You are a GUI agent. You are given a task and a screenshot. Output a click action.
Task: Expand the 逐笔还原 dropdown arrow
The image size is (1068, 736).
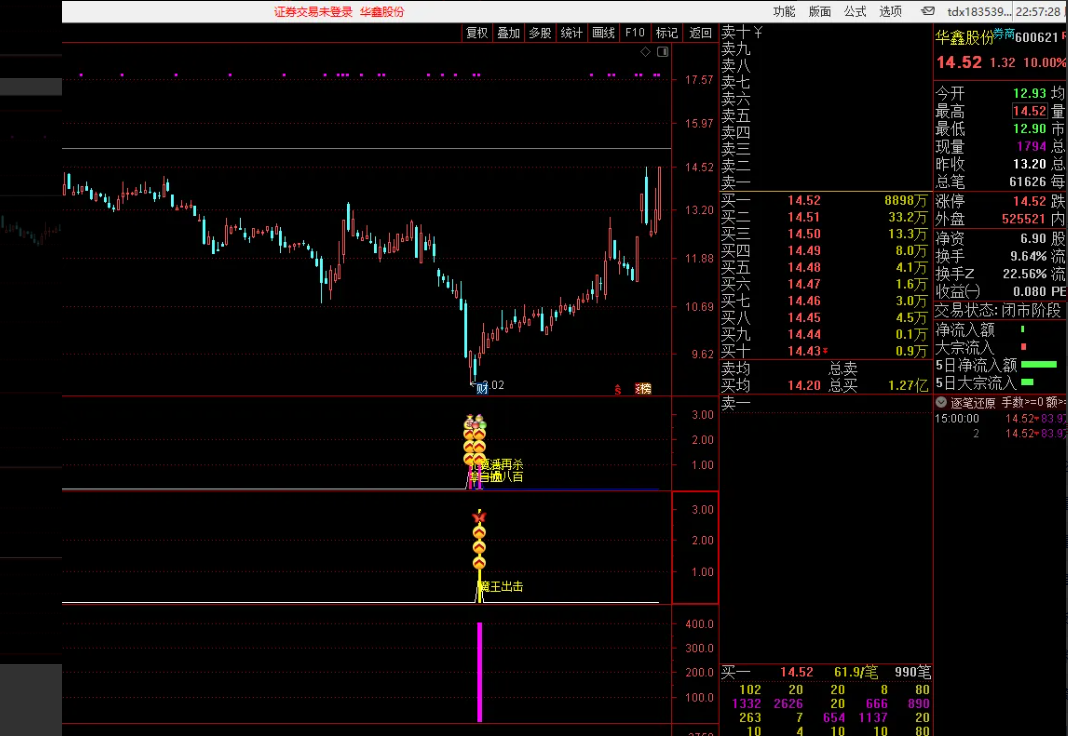pos(941,402)
